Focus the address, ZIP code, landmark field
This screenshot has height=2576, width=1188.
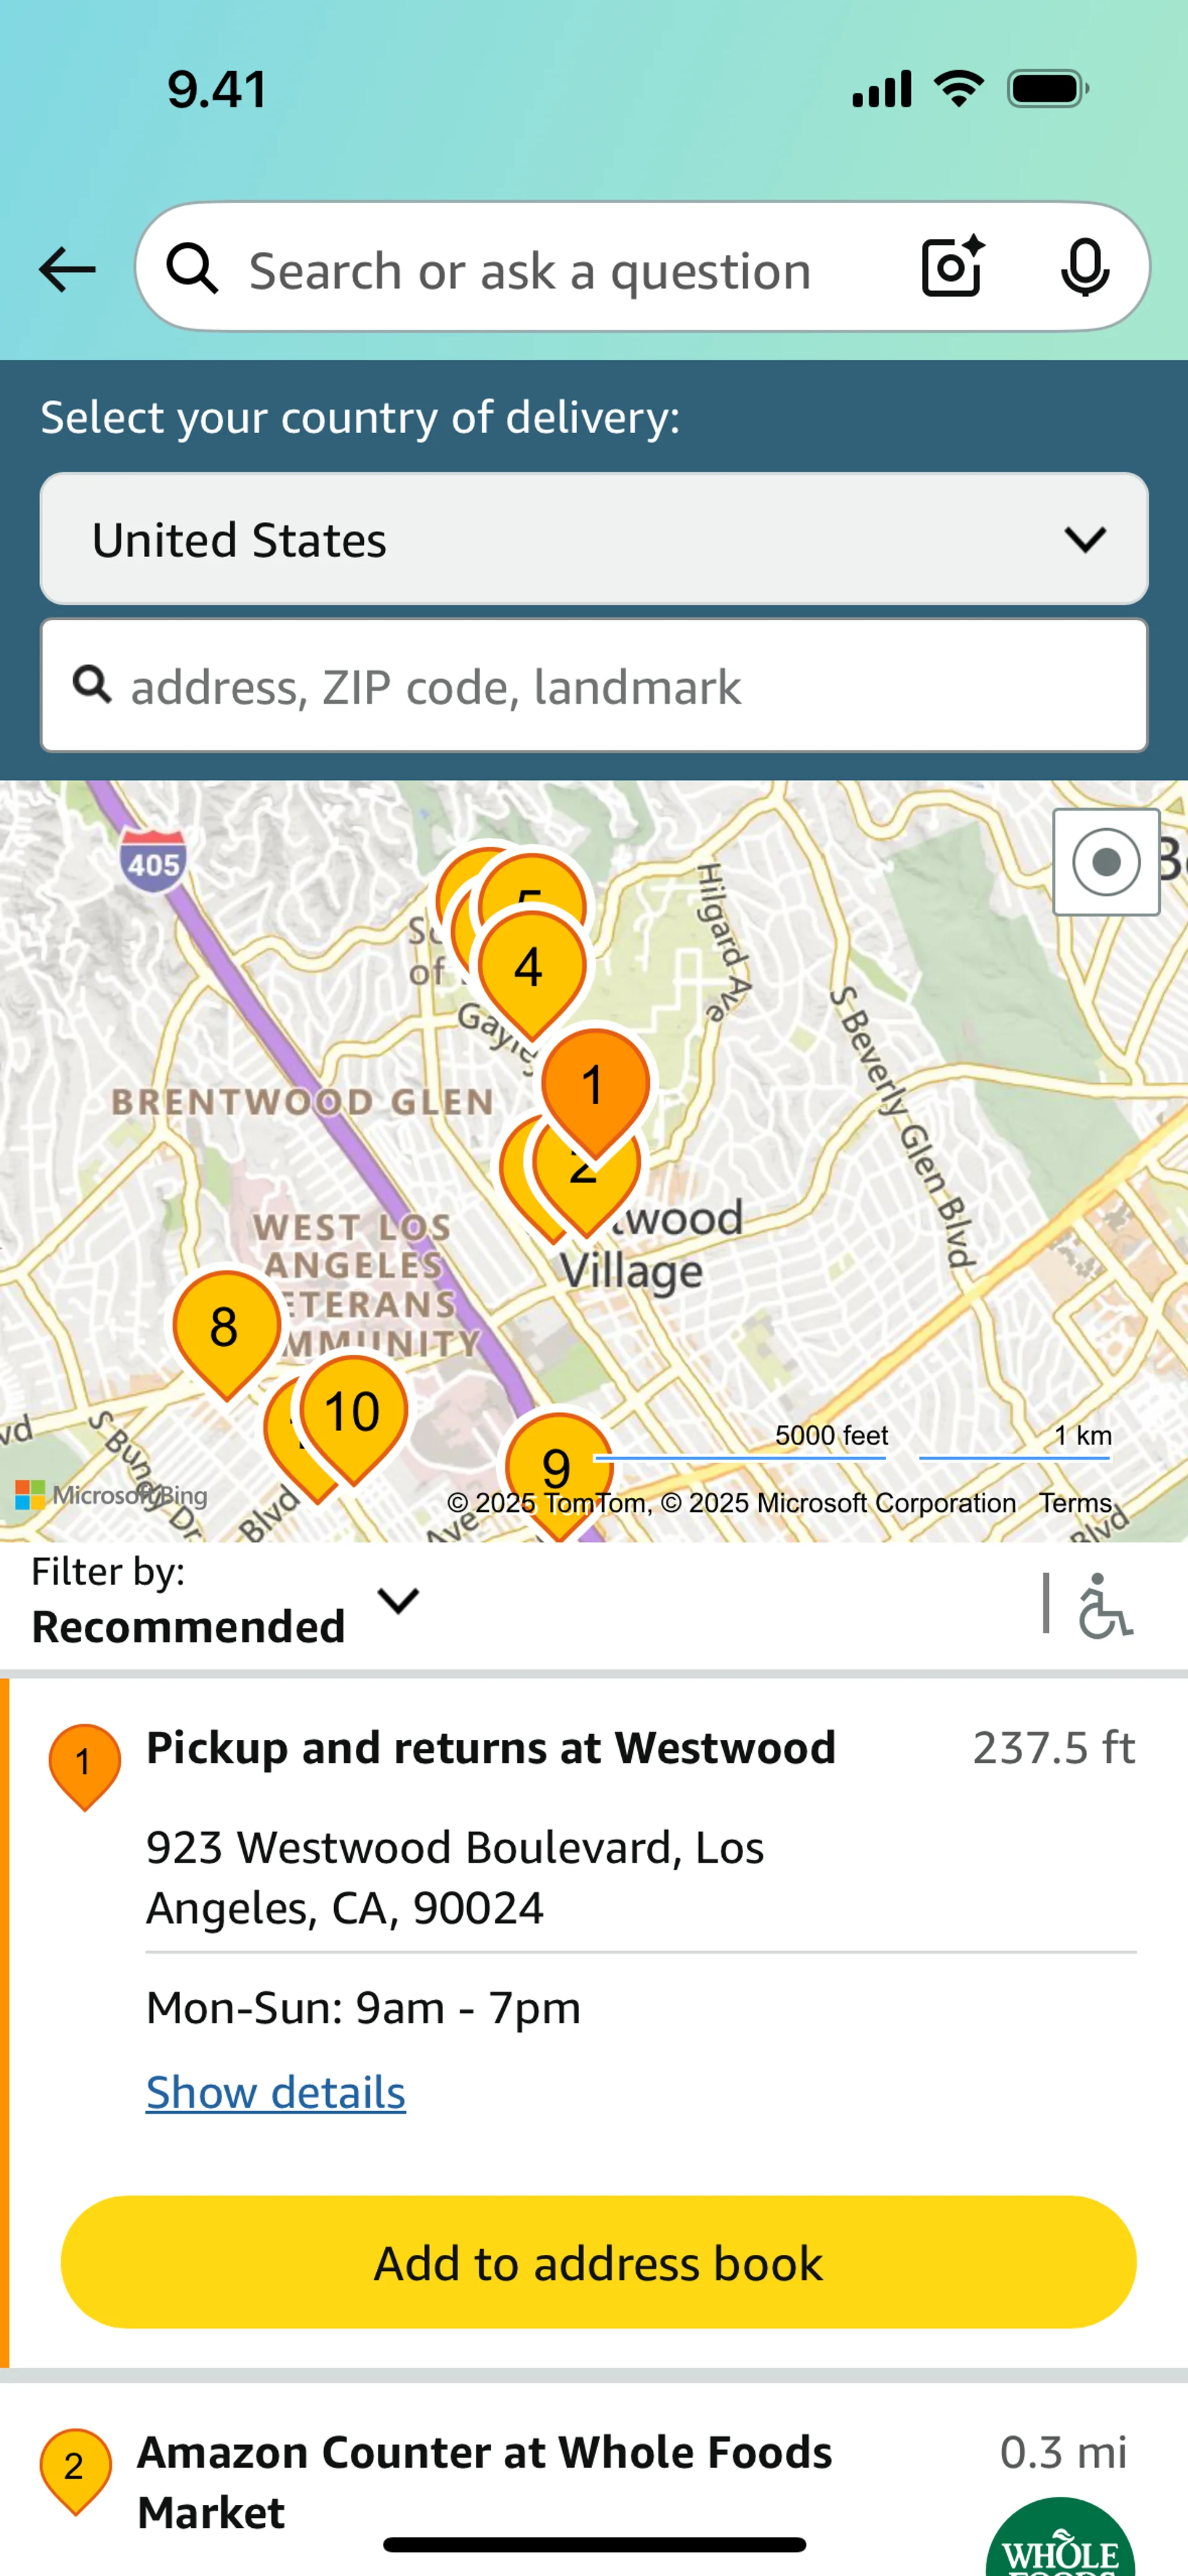tap(594, 686)
